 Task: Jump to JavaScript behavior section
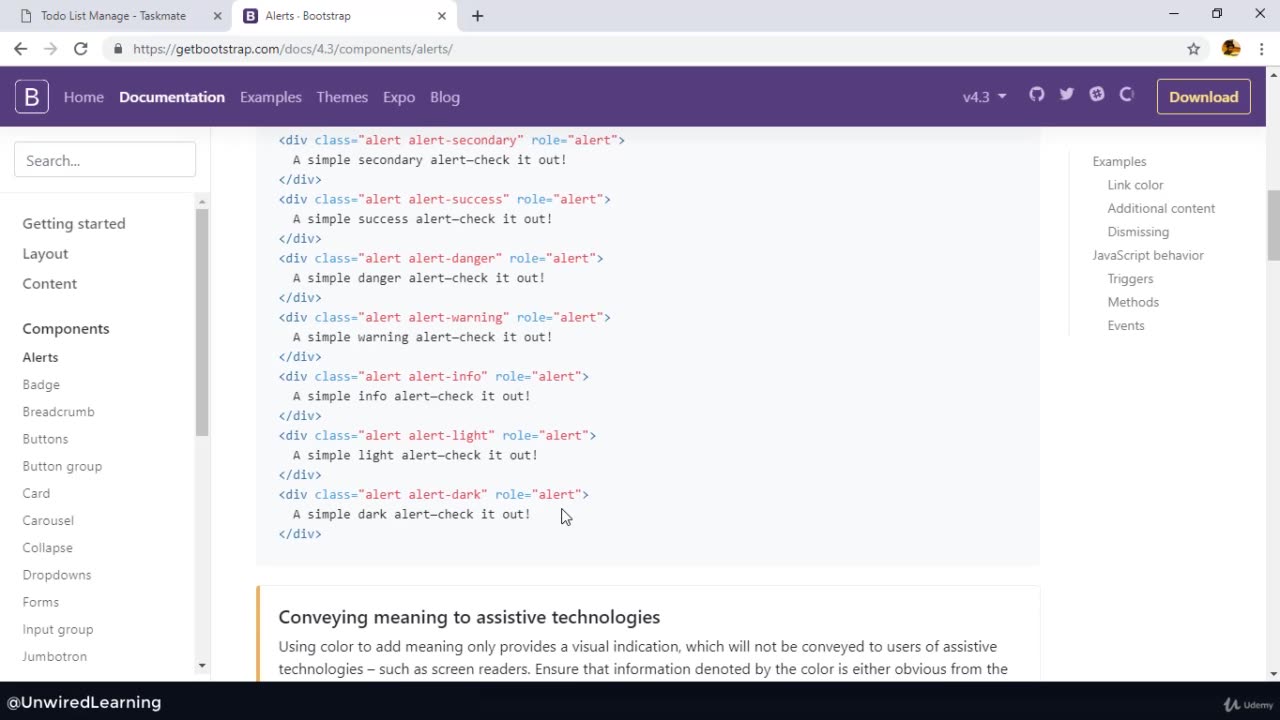[x=1148, y=255]
